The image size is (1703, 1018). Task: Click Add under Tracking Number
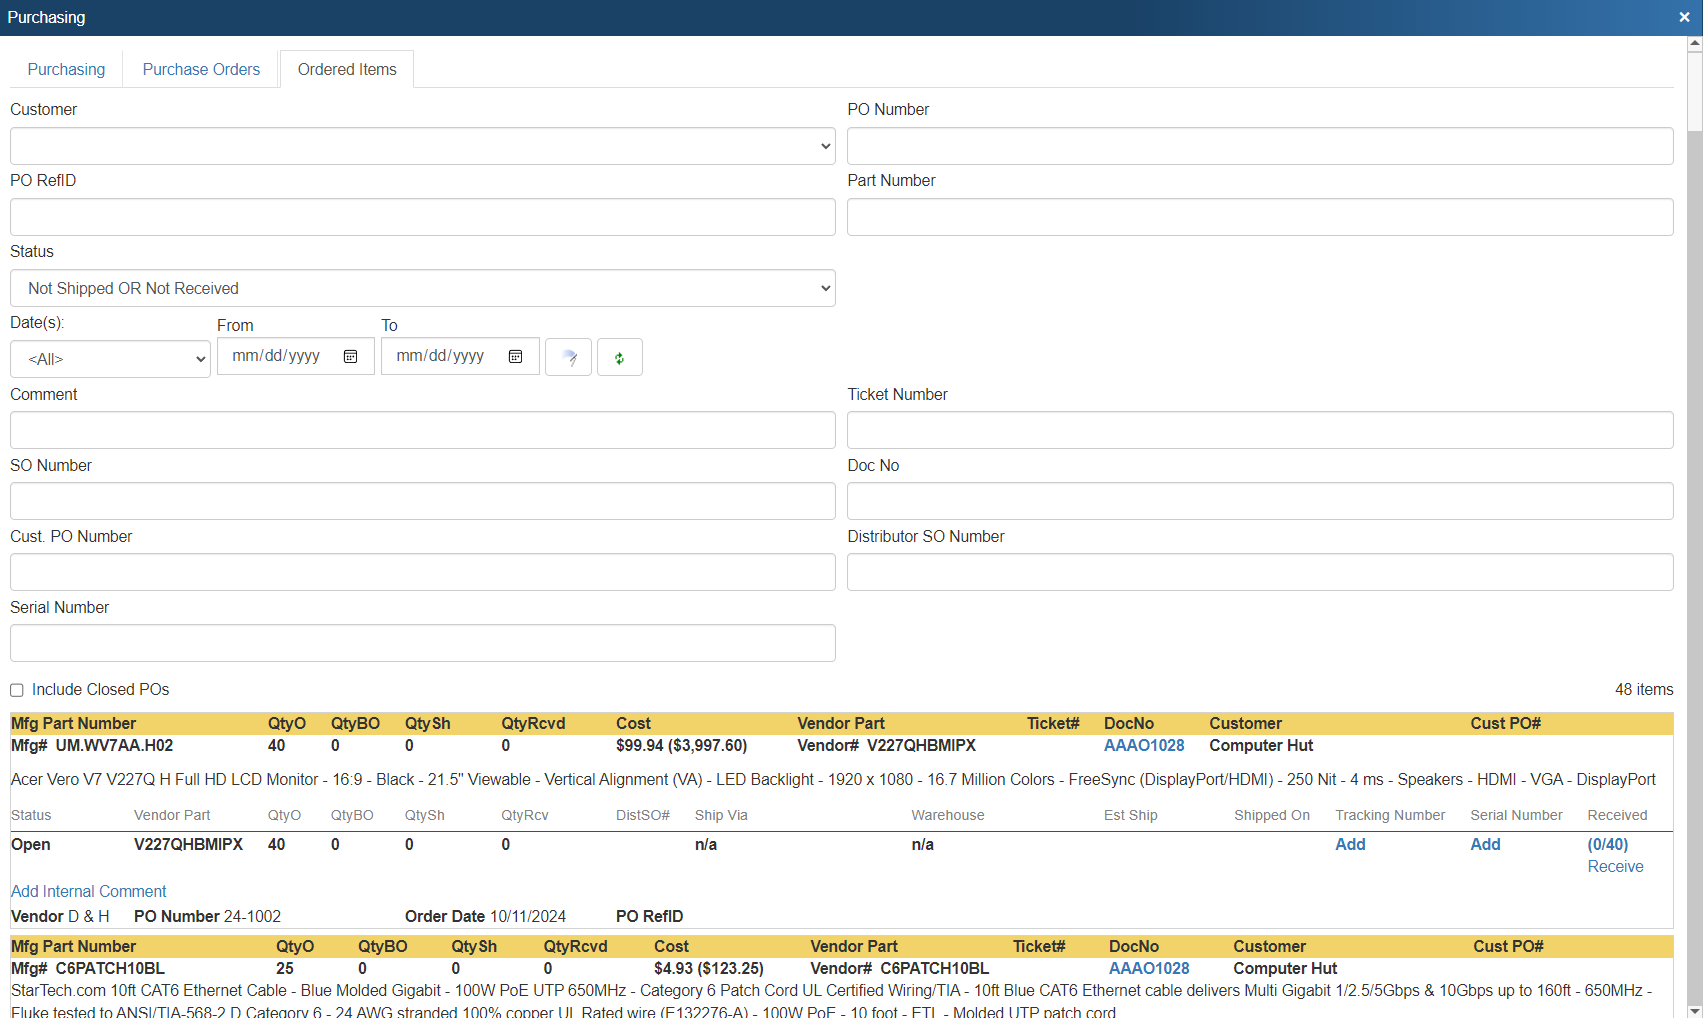1350,844
